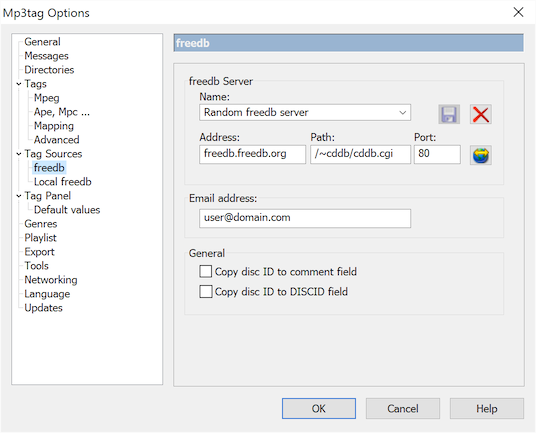Enable Copy disc ID to comment field
The width and height of the screenshot is (536, 433).
point(205,272)
